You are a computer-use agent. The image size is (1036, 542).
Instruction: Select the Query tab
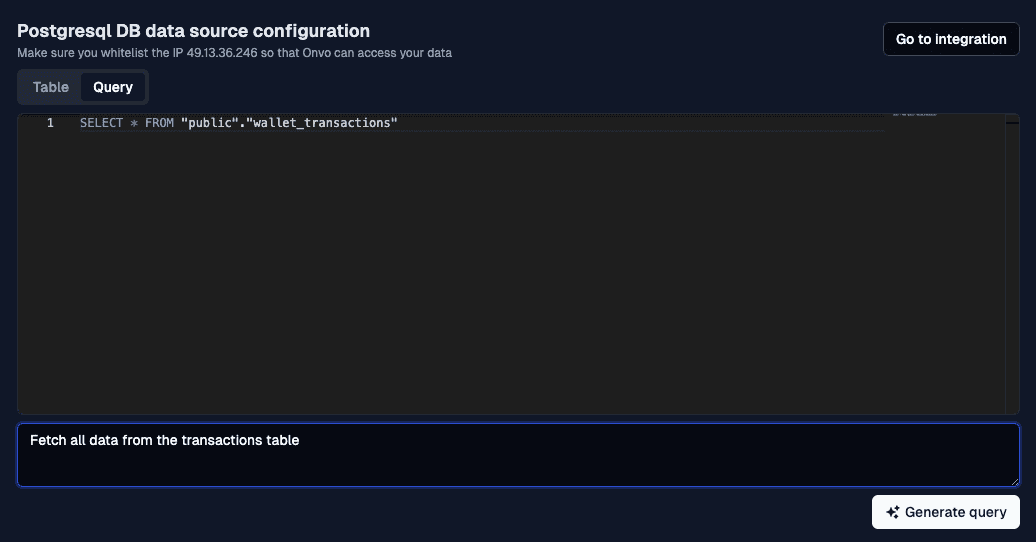[x=113, y=87]
